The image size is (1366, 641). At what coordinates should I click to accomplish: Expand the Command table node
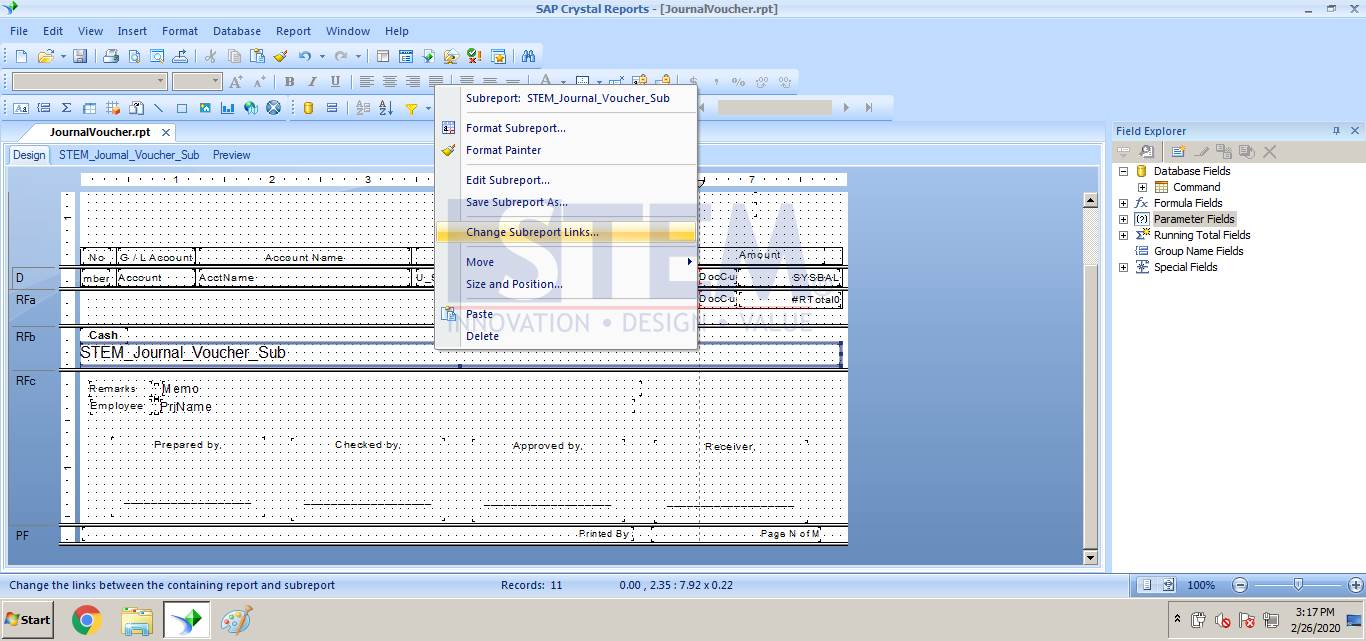point(1142,187)
